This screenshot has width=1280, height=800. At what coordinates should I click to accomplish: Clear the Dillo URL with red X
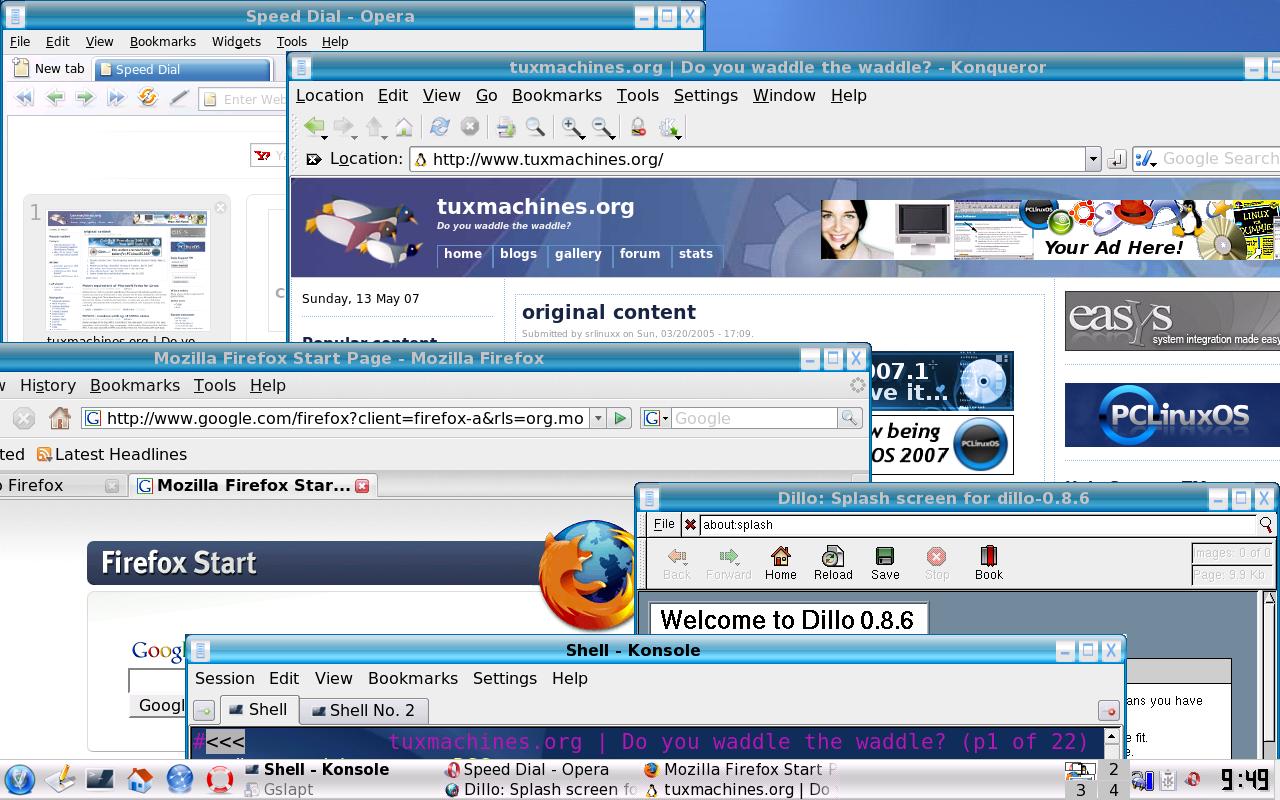point(690,524)
